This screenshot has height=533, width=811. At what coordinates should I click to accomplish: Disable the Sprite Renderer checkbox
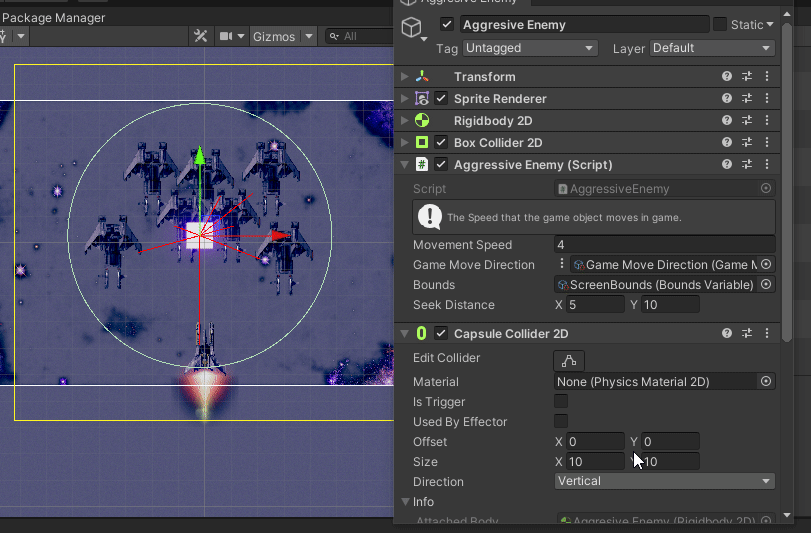pos(441,98)
